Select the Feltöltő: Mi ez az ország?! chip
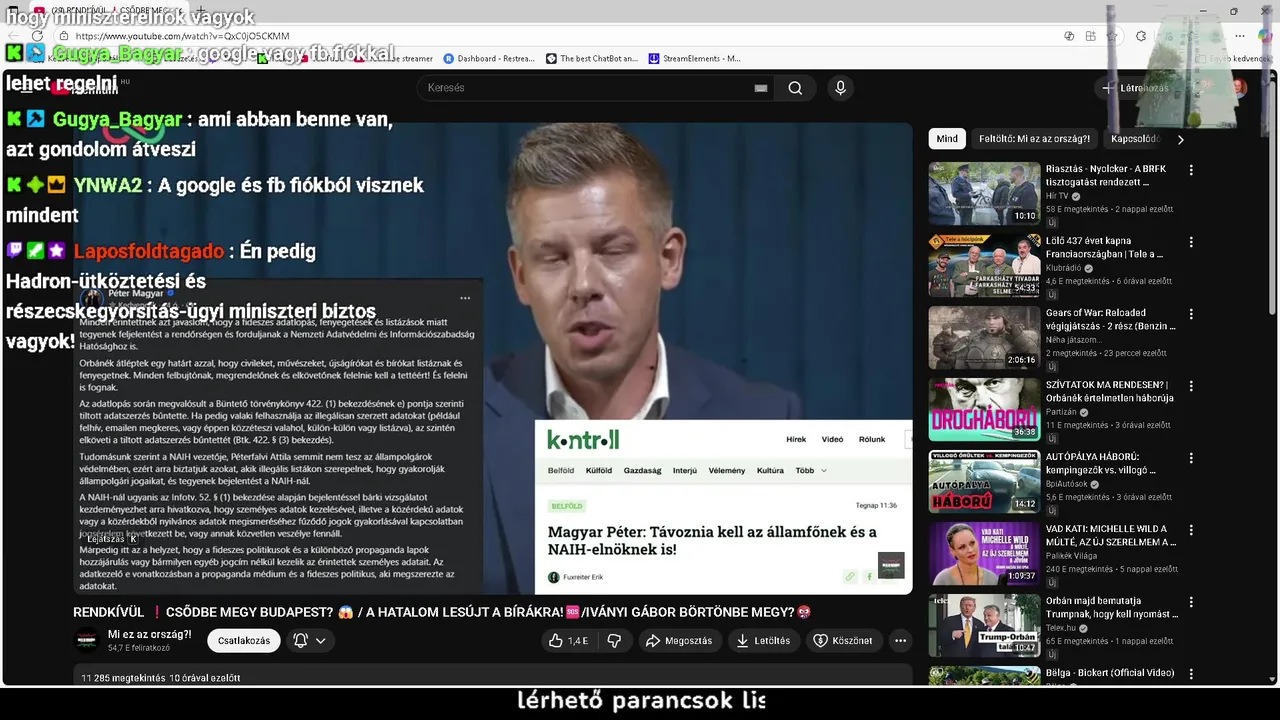Image resolution: width=1280 pixels, height=720 pixels. click(1034, 139)
